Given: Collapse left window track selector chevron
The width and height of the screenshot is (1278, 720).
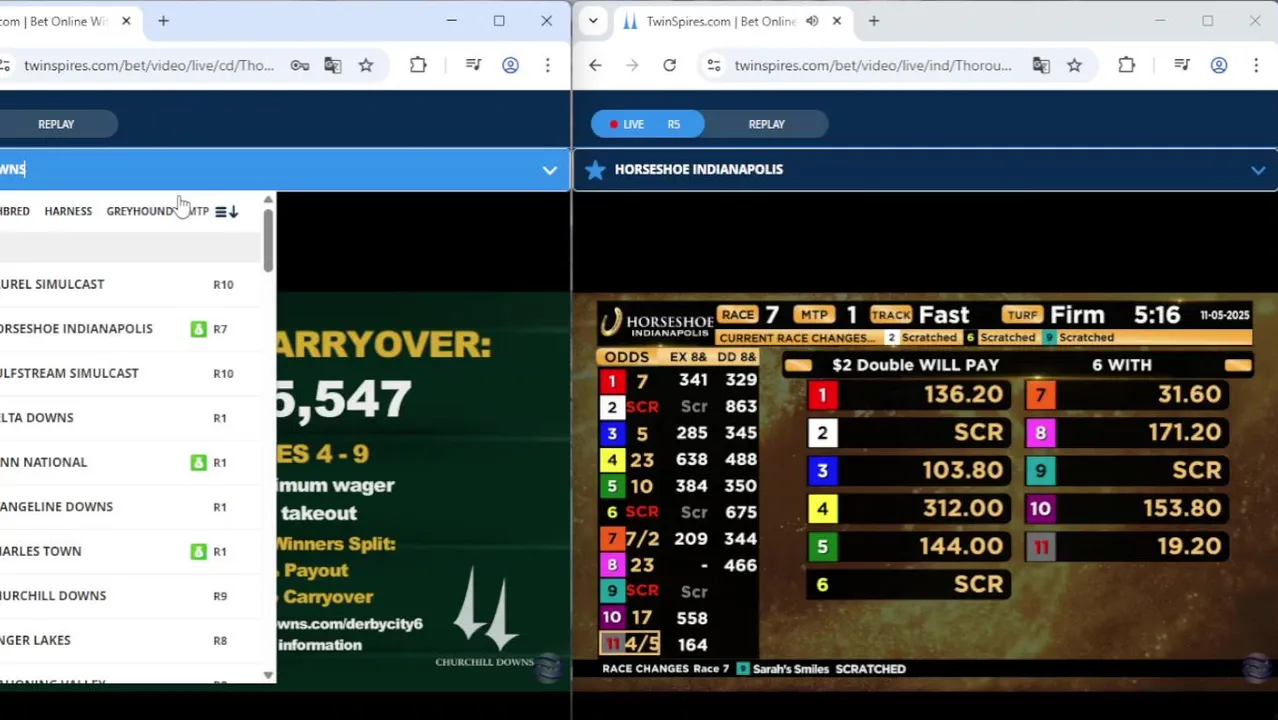Looking at the screenshot, I should click(x=549, y=170).
